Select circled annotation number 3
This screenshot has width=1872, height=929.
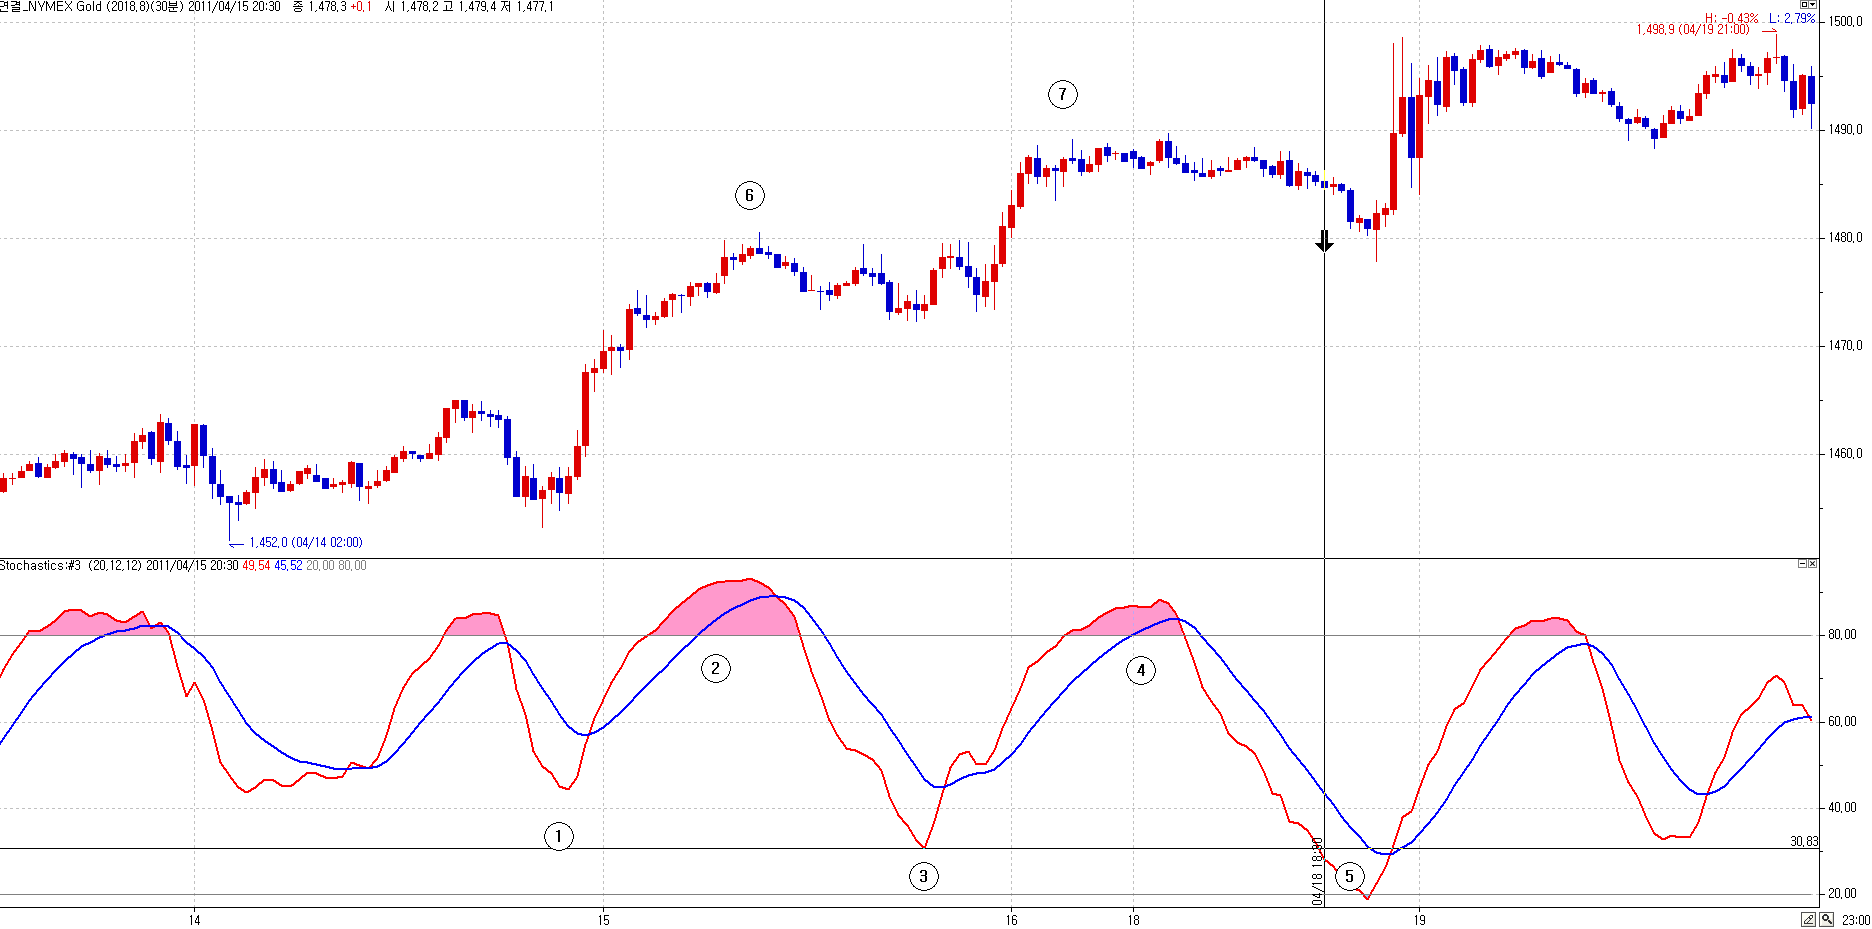[x=923, y=876]
